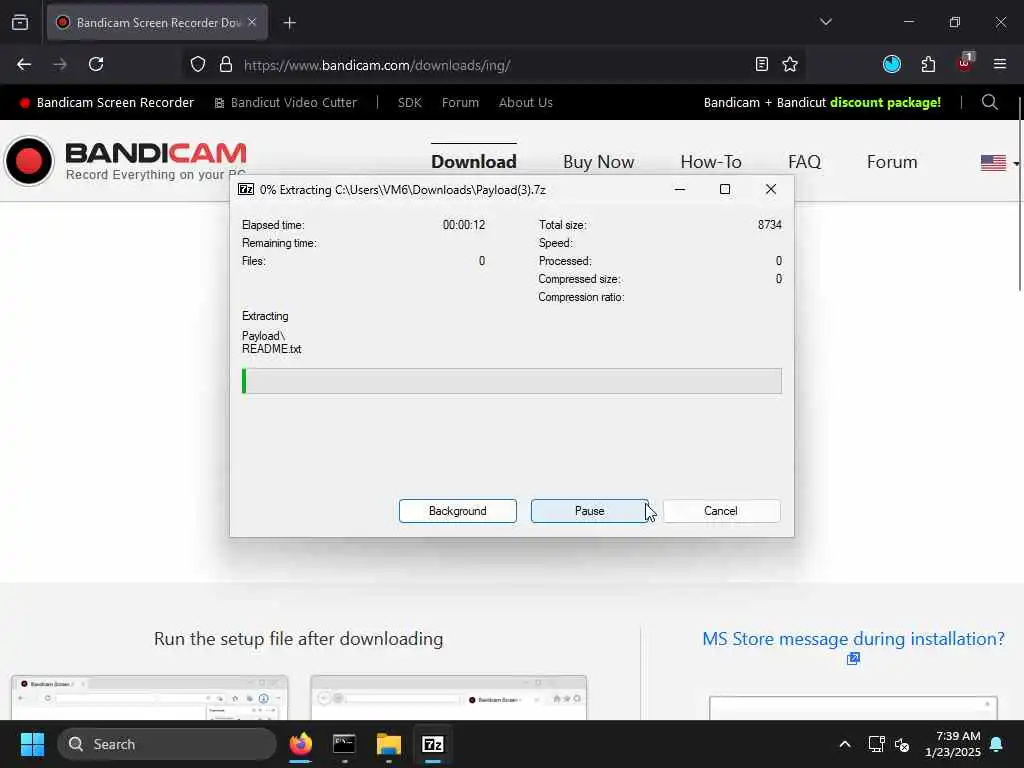Open a new browser tab
1024x768 pixels.
(x=289, y=23)
